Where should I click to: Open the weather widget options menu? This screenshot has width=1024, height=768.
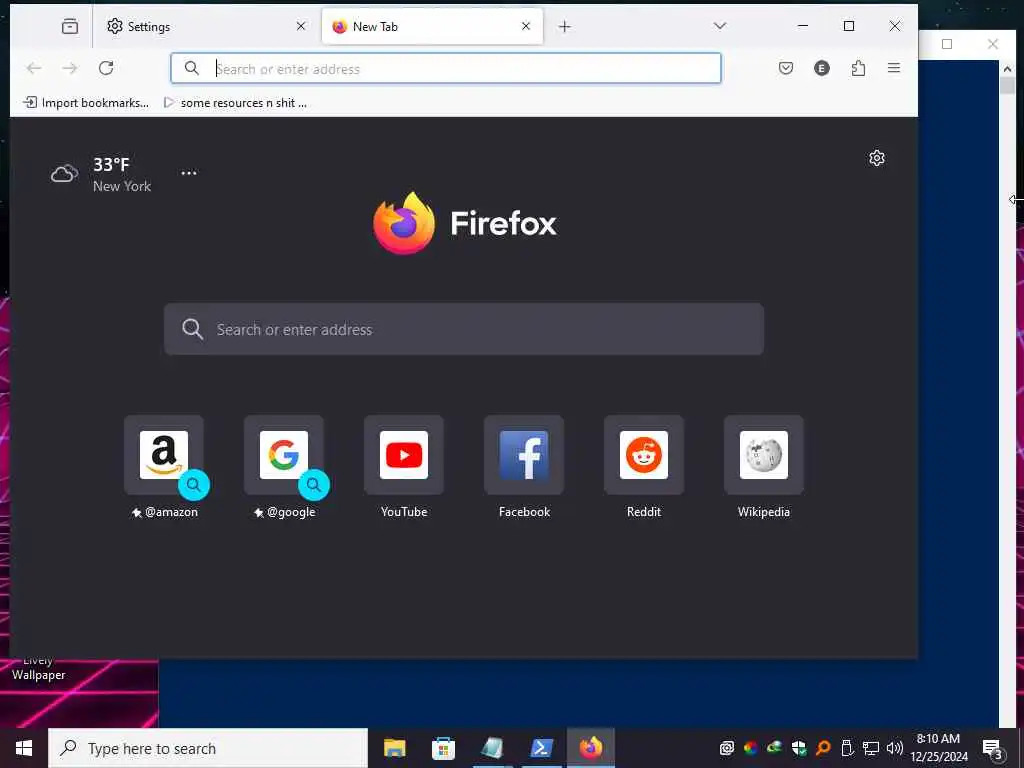point(189,173)
